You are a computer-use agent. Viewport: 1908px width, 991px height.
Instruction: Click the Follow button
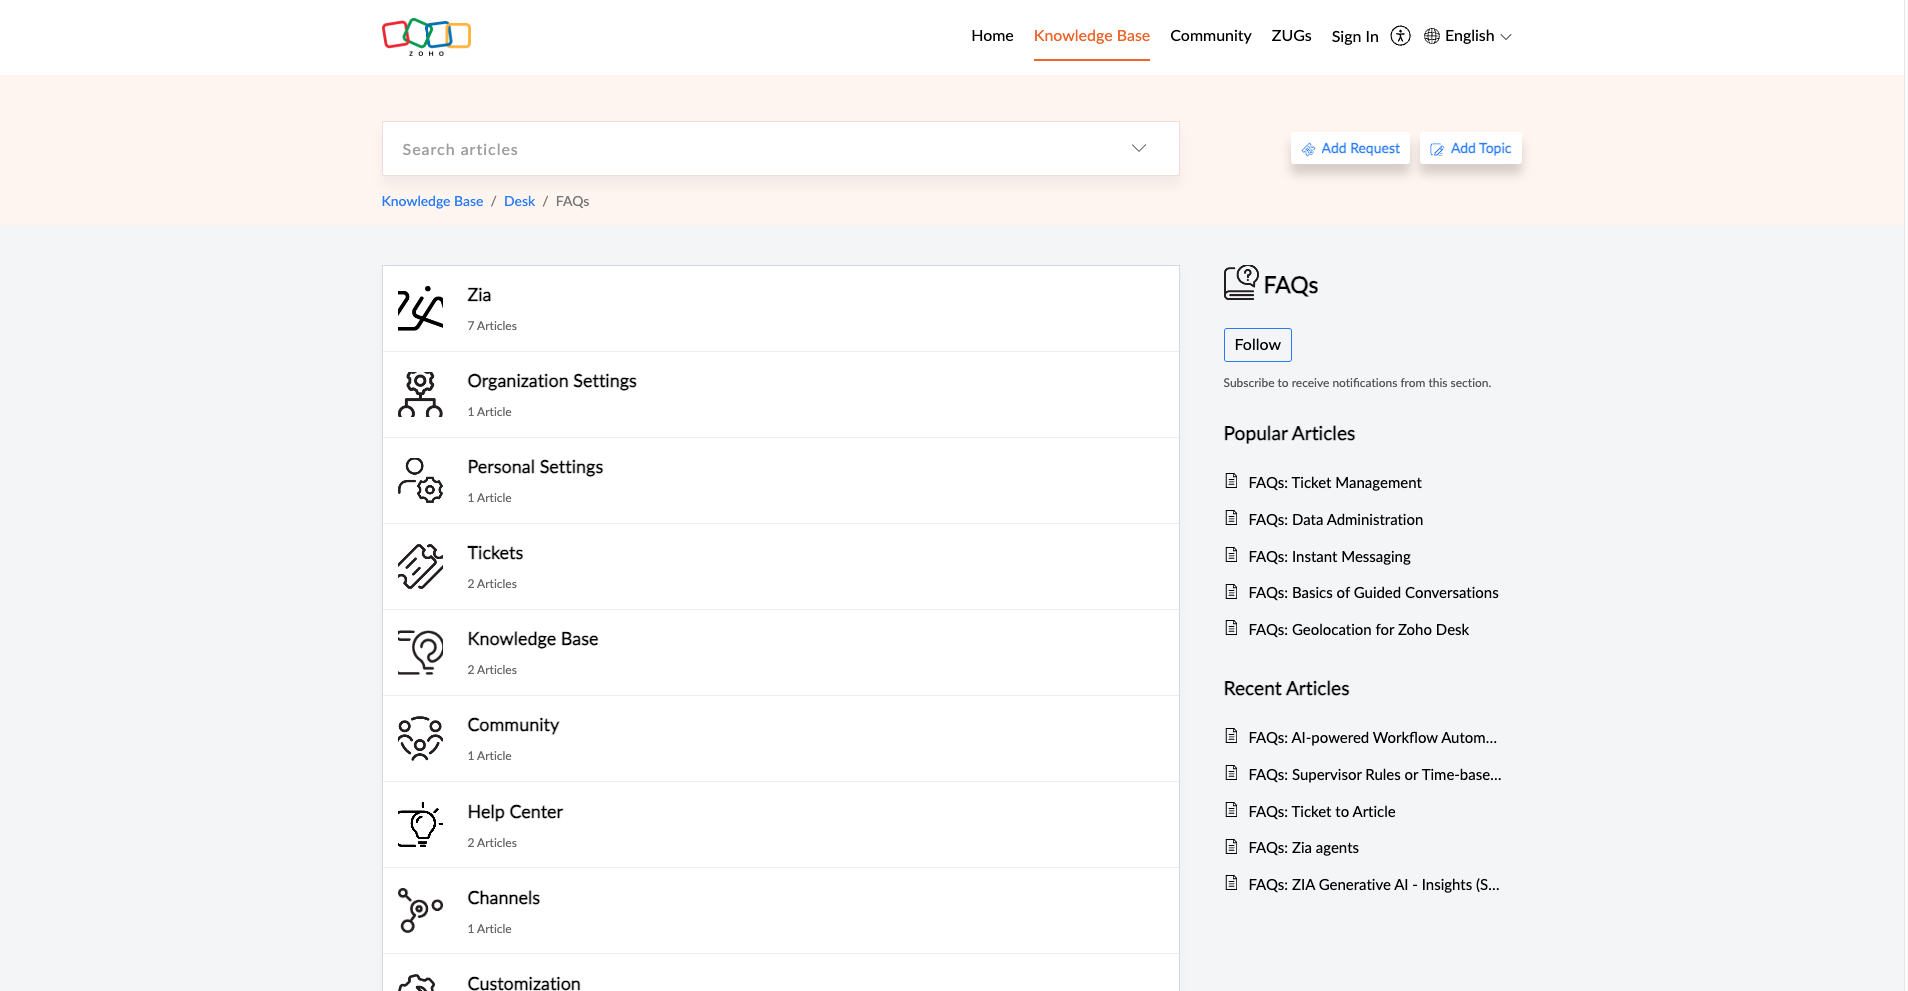pos(1257,344)
